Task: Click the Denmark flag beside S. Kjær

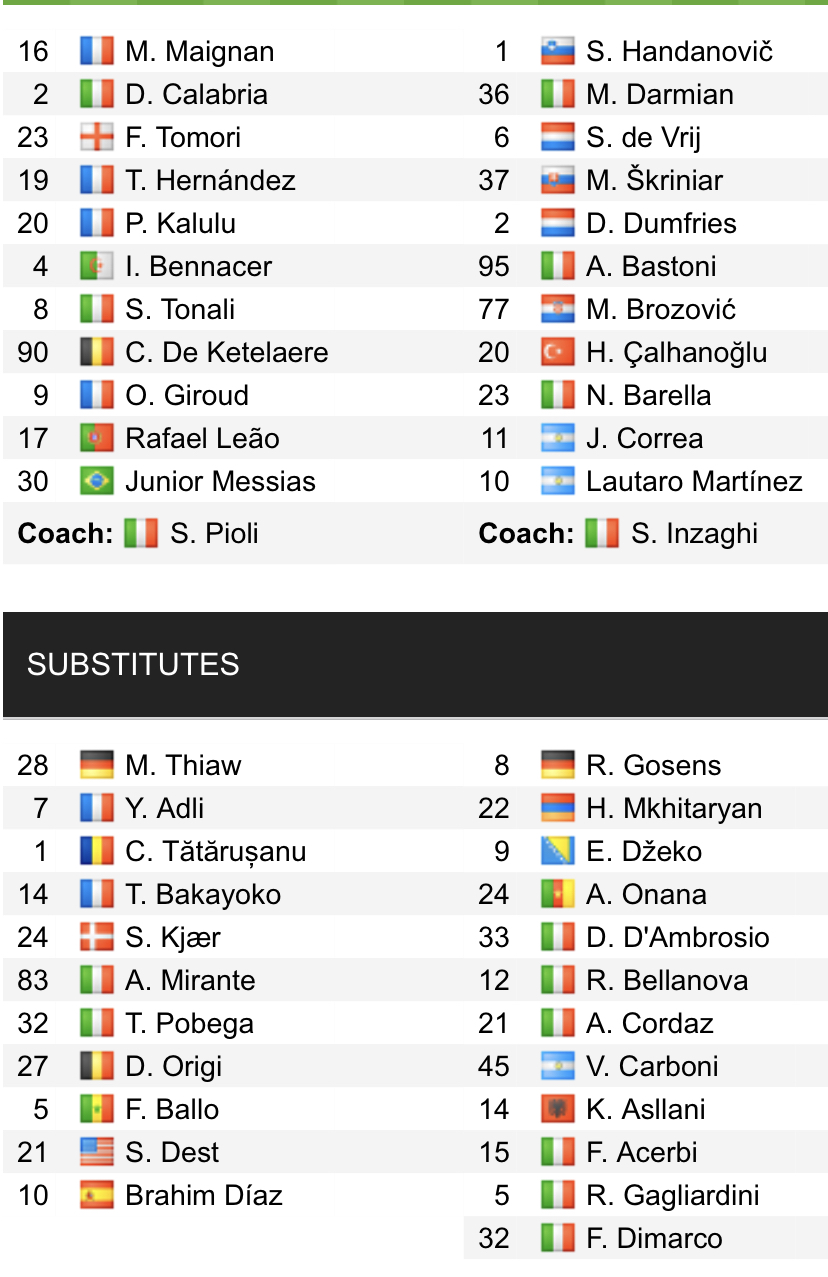Action: click(x=97, y=937)
